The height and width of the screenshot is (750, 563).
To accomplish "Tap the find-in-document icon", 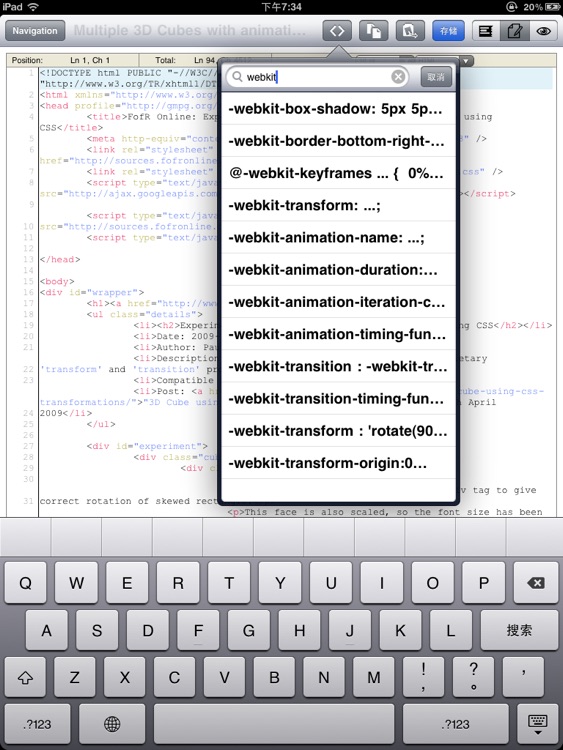I will (x=410, y=31).
